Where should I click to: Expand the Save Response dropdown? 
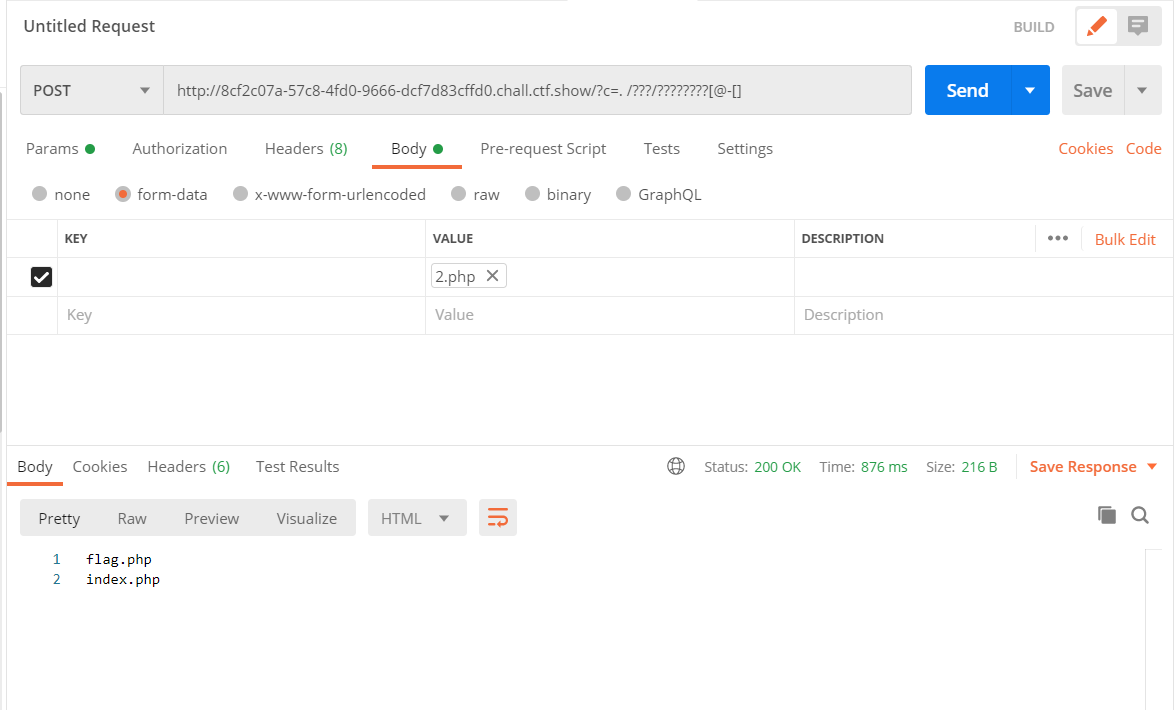click(x=1152, y=467)
